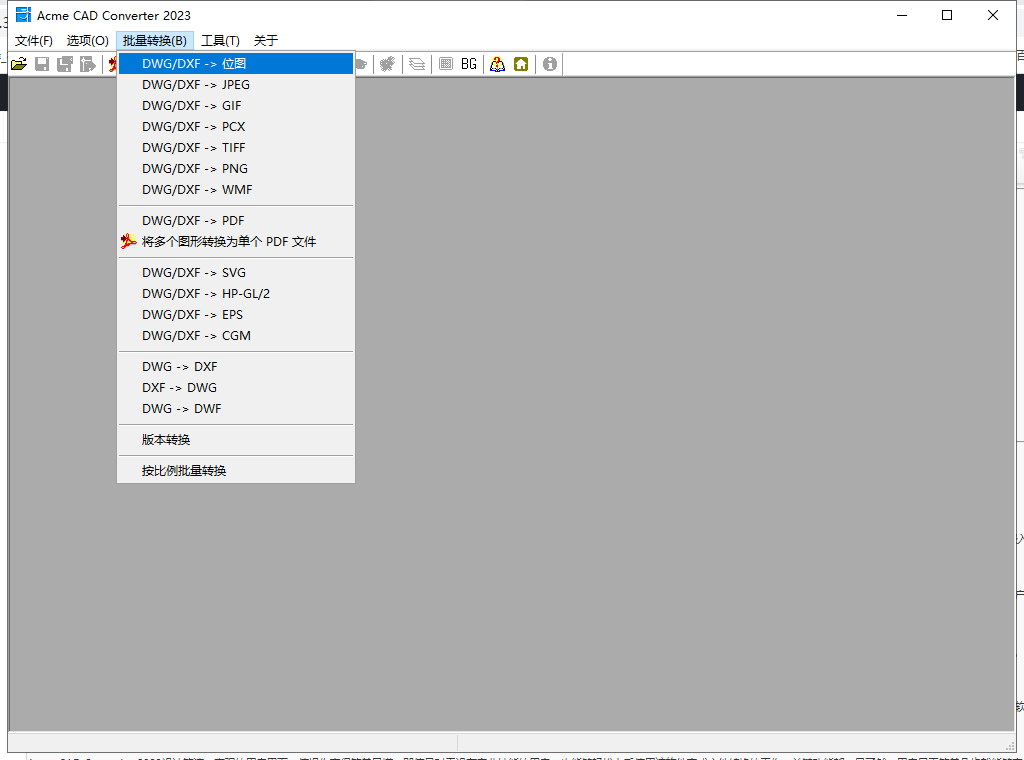Image resolution: width=1024 pixels, height=760 pixels.
Task: Click the Home icon on the toolbar
Action: (521, 63)
